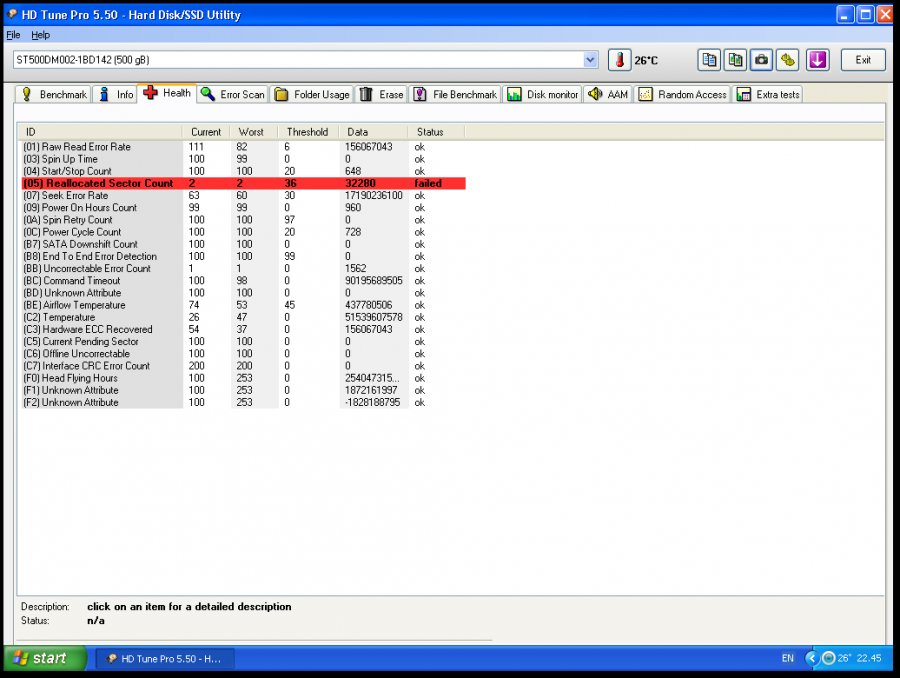Select the Airflow Temperature row
Screen dimensions: 900x678
click(x=243, y=305)
